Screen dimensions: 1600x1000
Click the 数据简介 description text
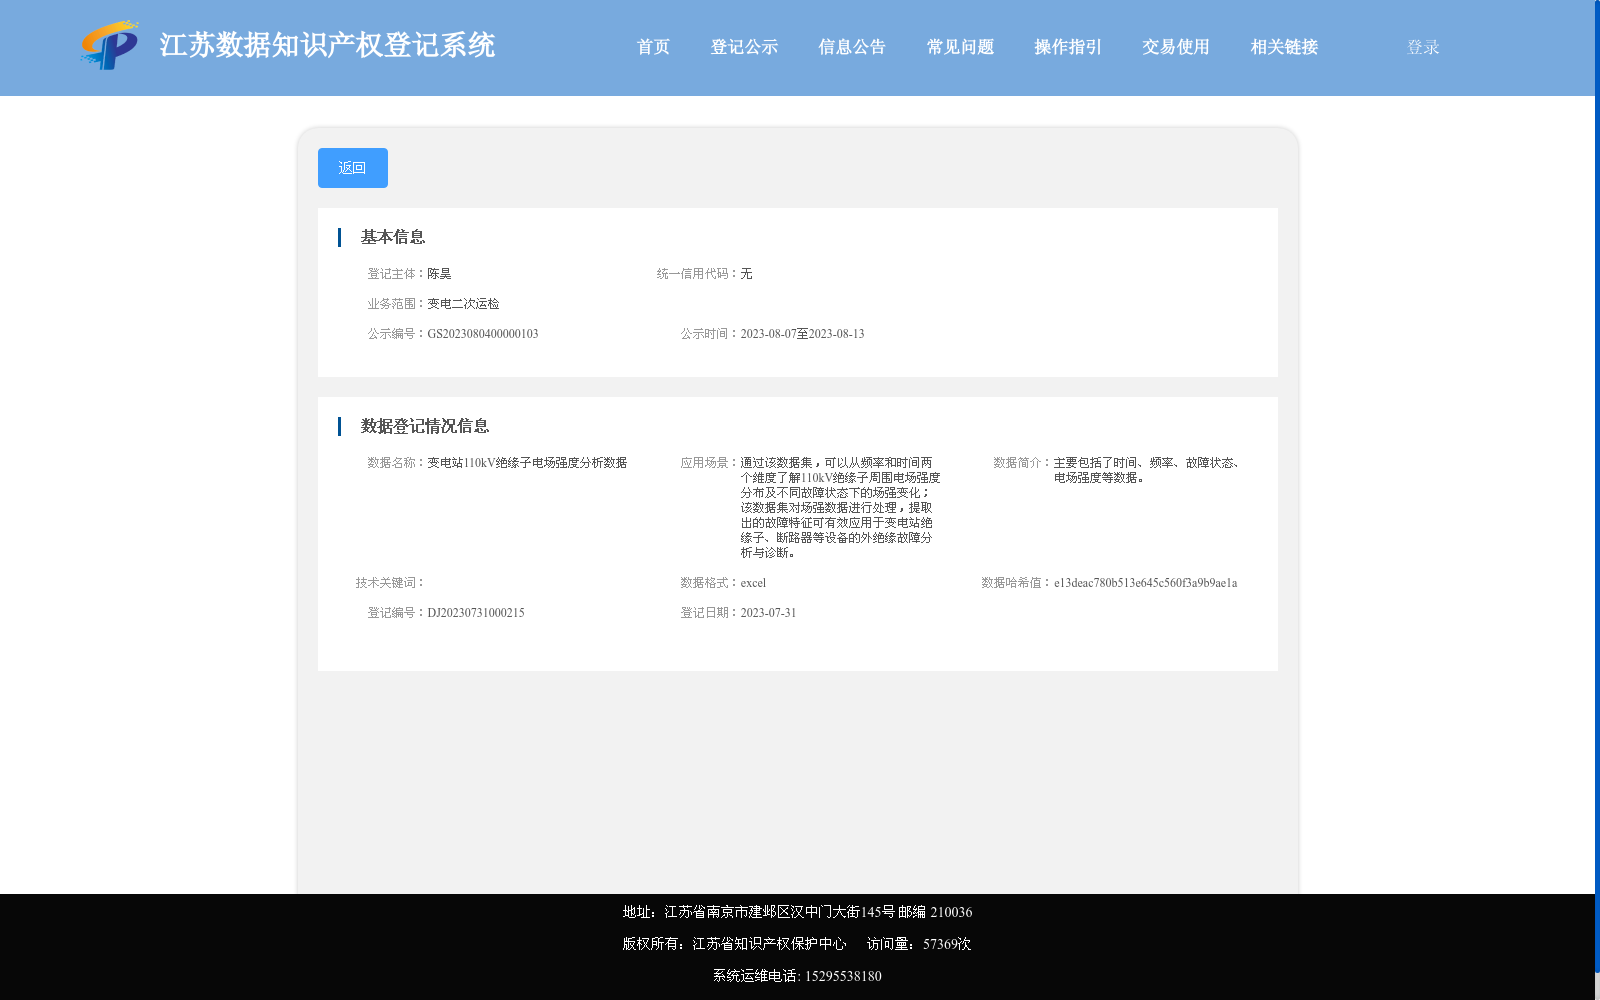(x=1148, y=470)
